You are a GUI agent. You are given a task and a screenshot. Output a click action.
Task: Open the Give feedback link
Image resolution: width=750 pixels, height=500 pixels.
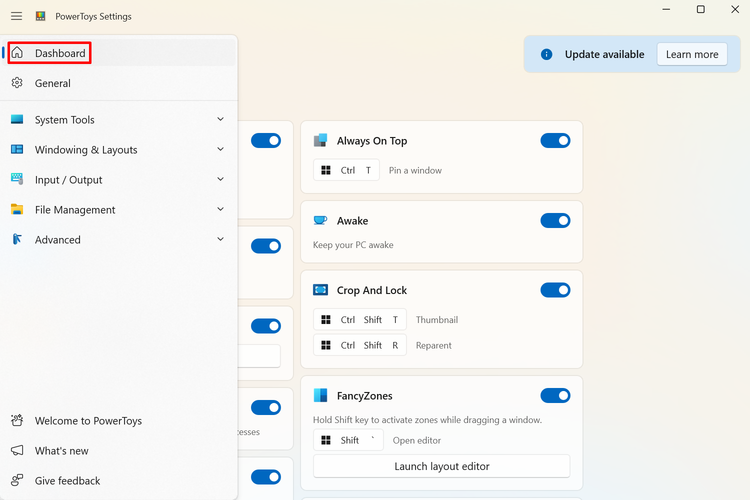(119, 480)
